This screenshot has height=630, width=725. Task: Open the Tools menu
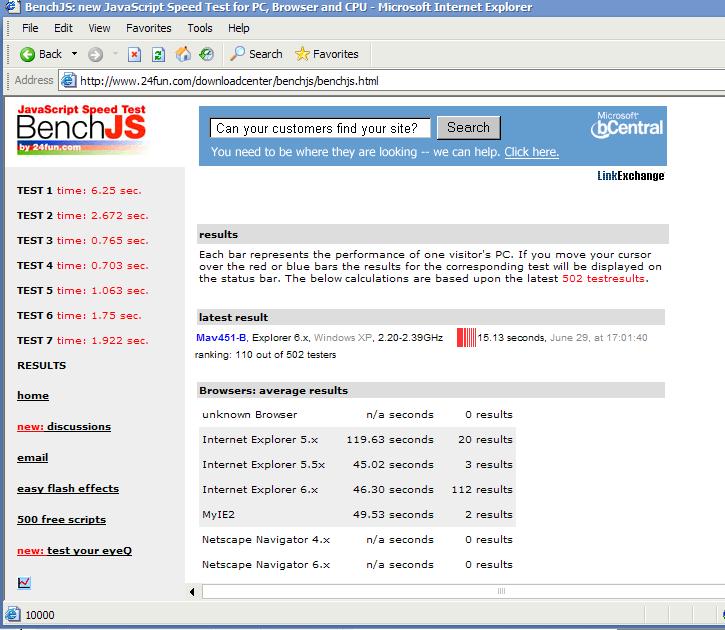click(200, 28)
